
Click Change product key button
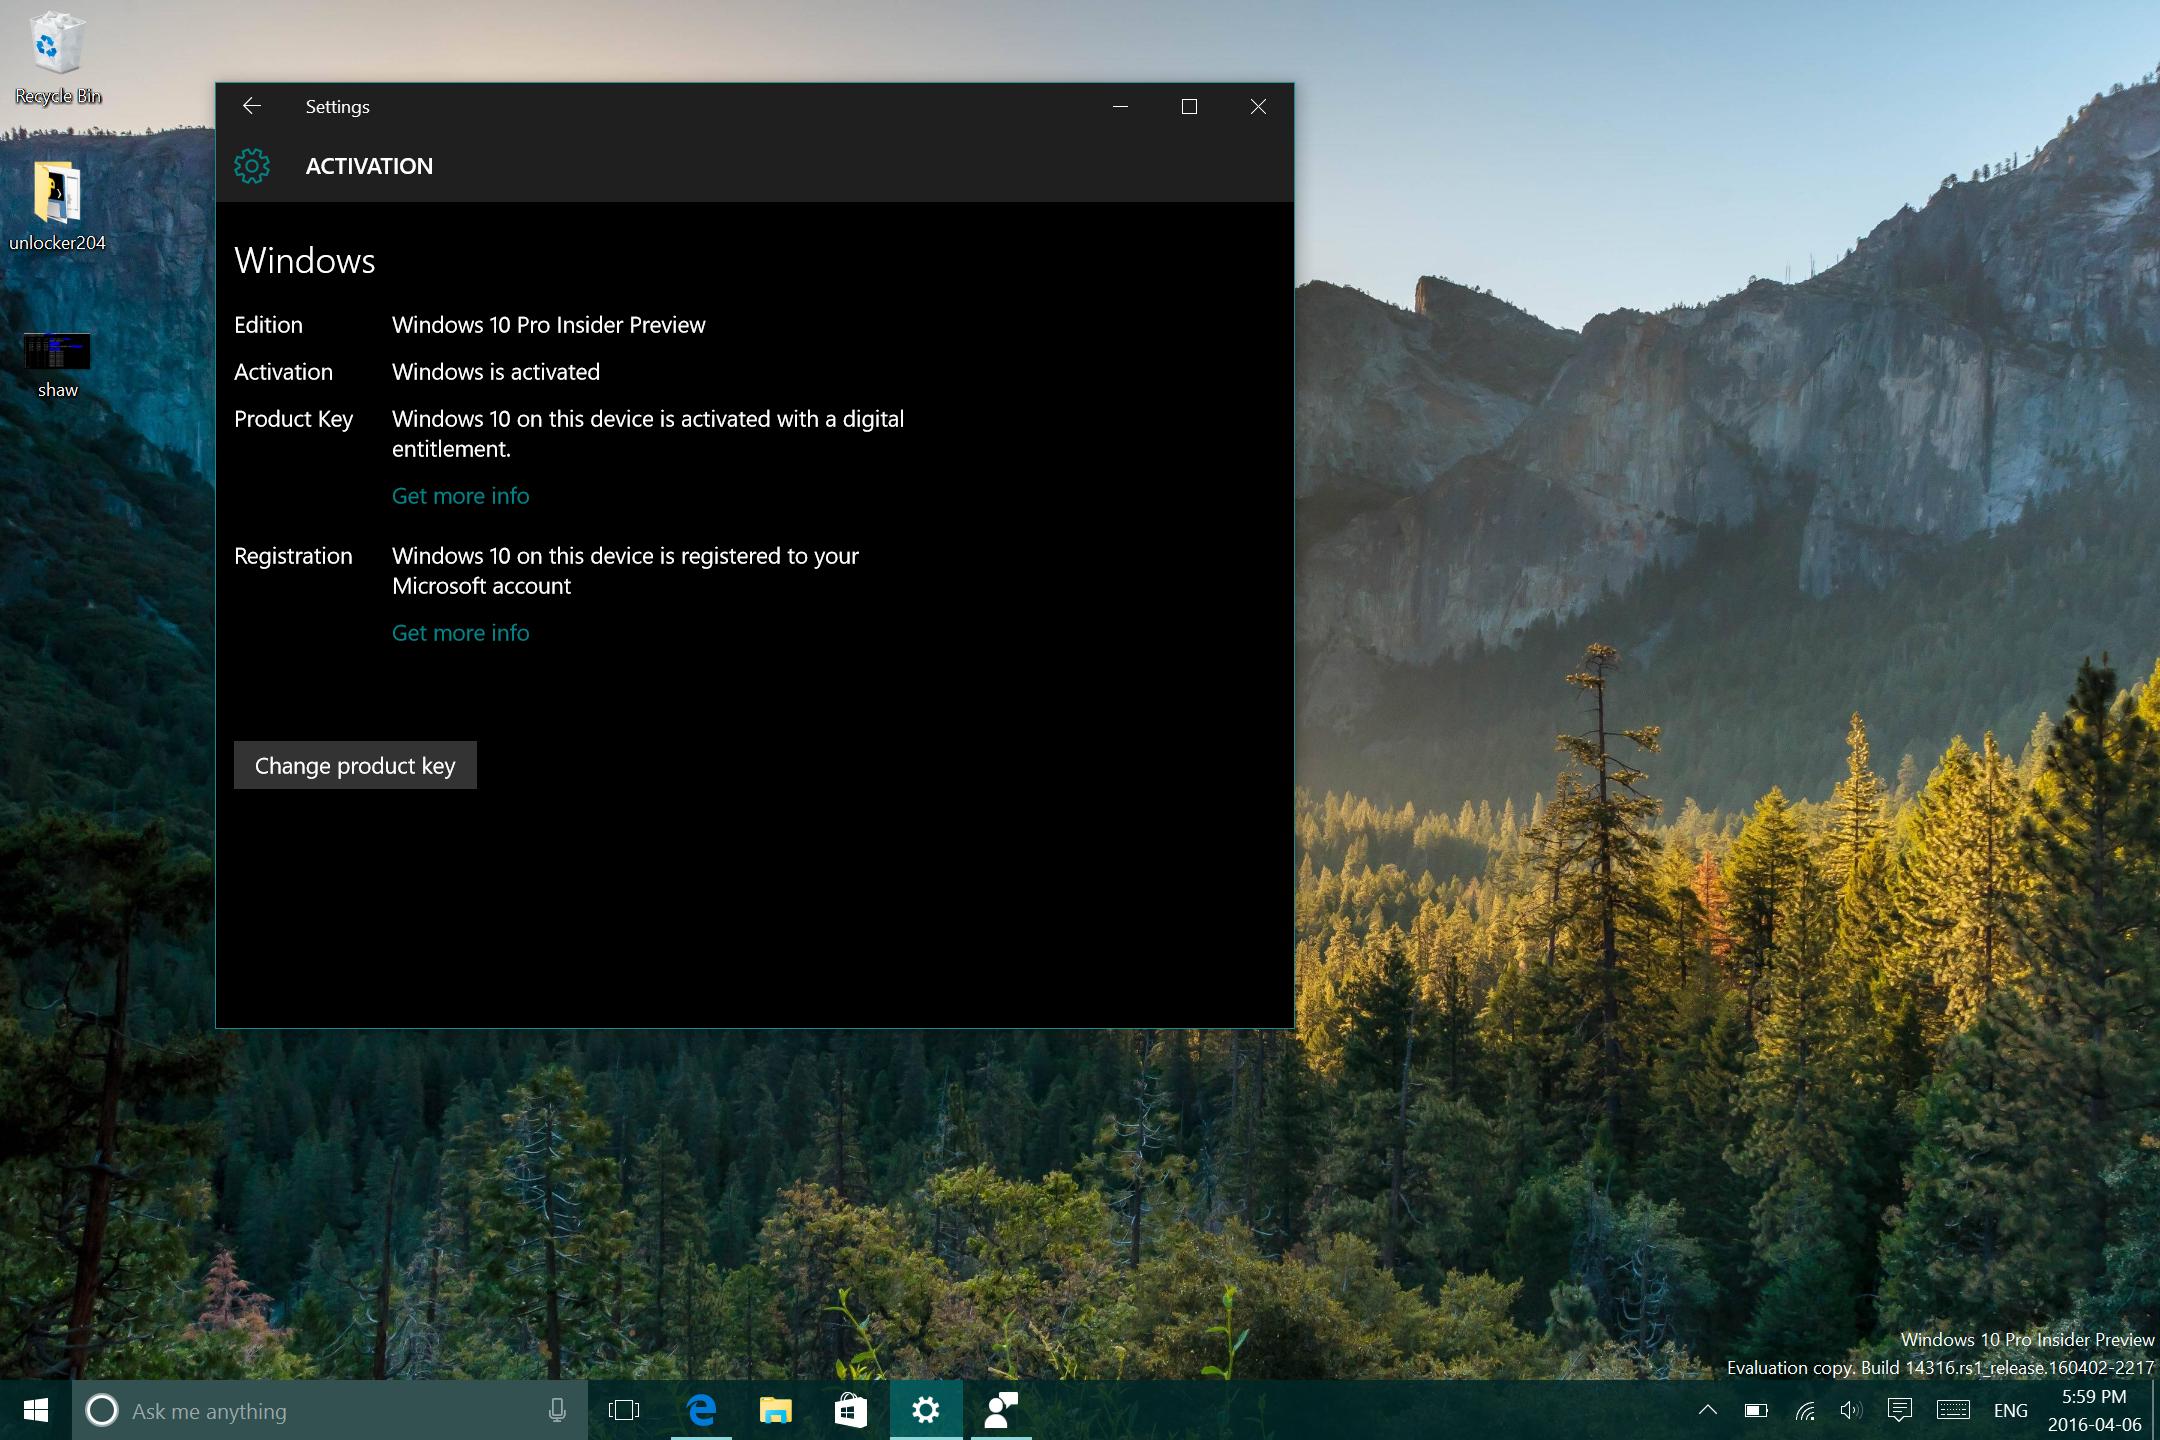(355, 765)
